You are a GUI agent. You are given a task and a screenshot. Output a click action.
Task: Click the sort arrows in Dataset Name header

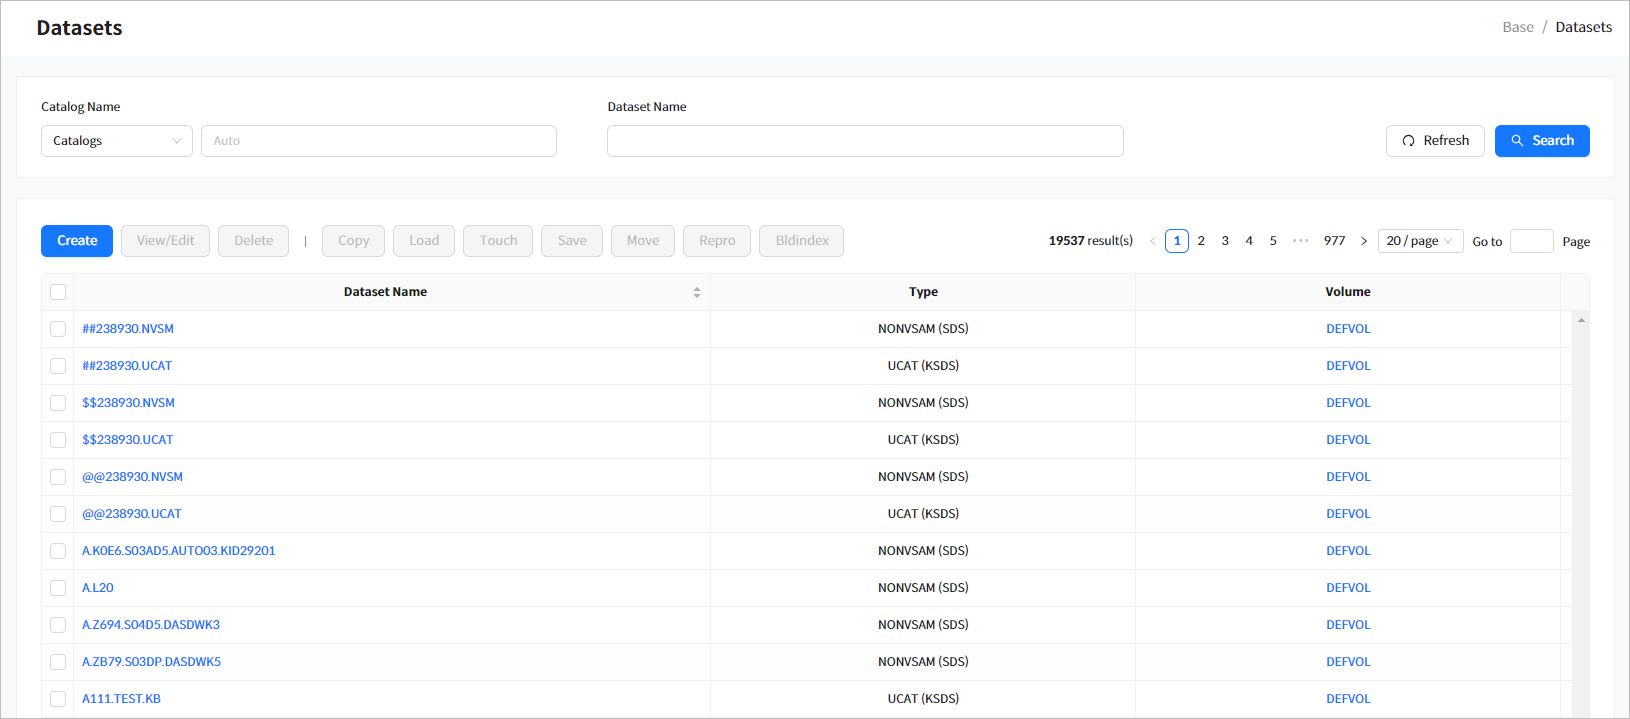(696, 292)
